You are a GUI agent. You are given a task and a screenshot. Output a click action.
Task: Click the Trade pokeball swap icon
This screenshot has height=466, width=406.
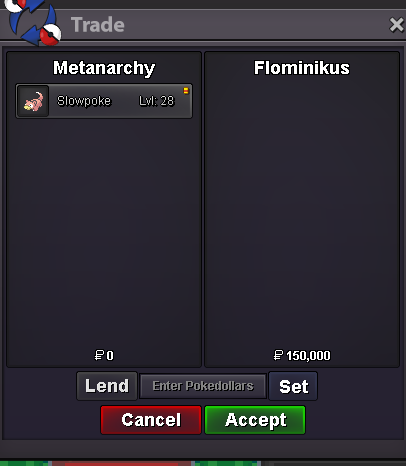(33, 22)
